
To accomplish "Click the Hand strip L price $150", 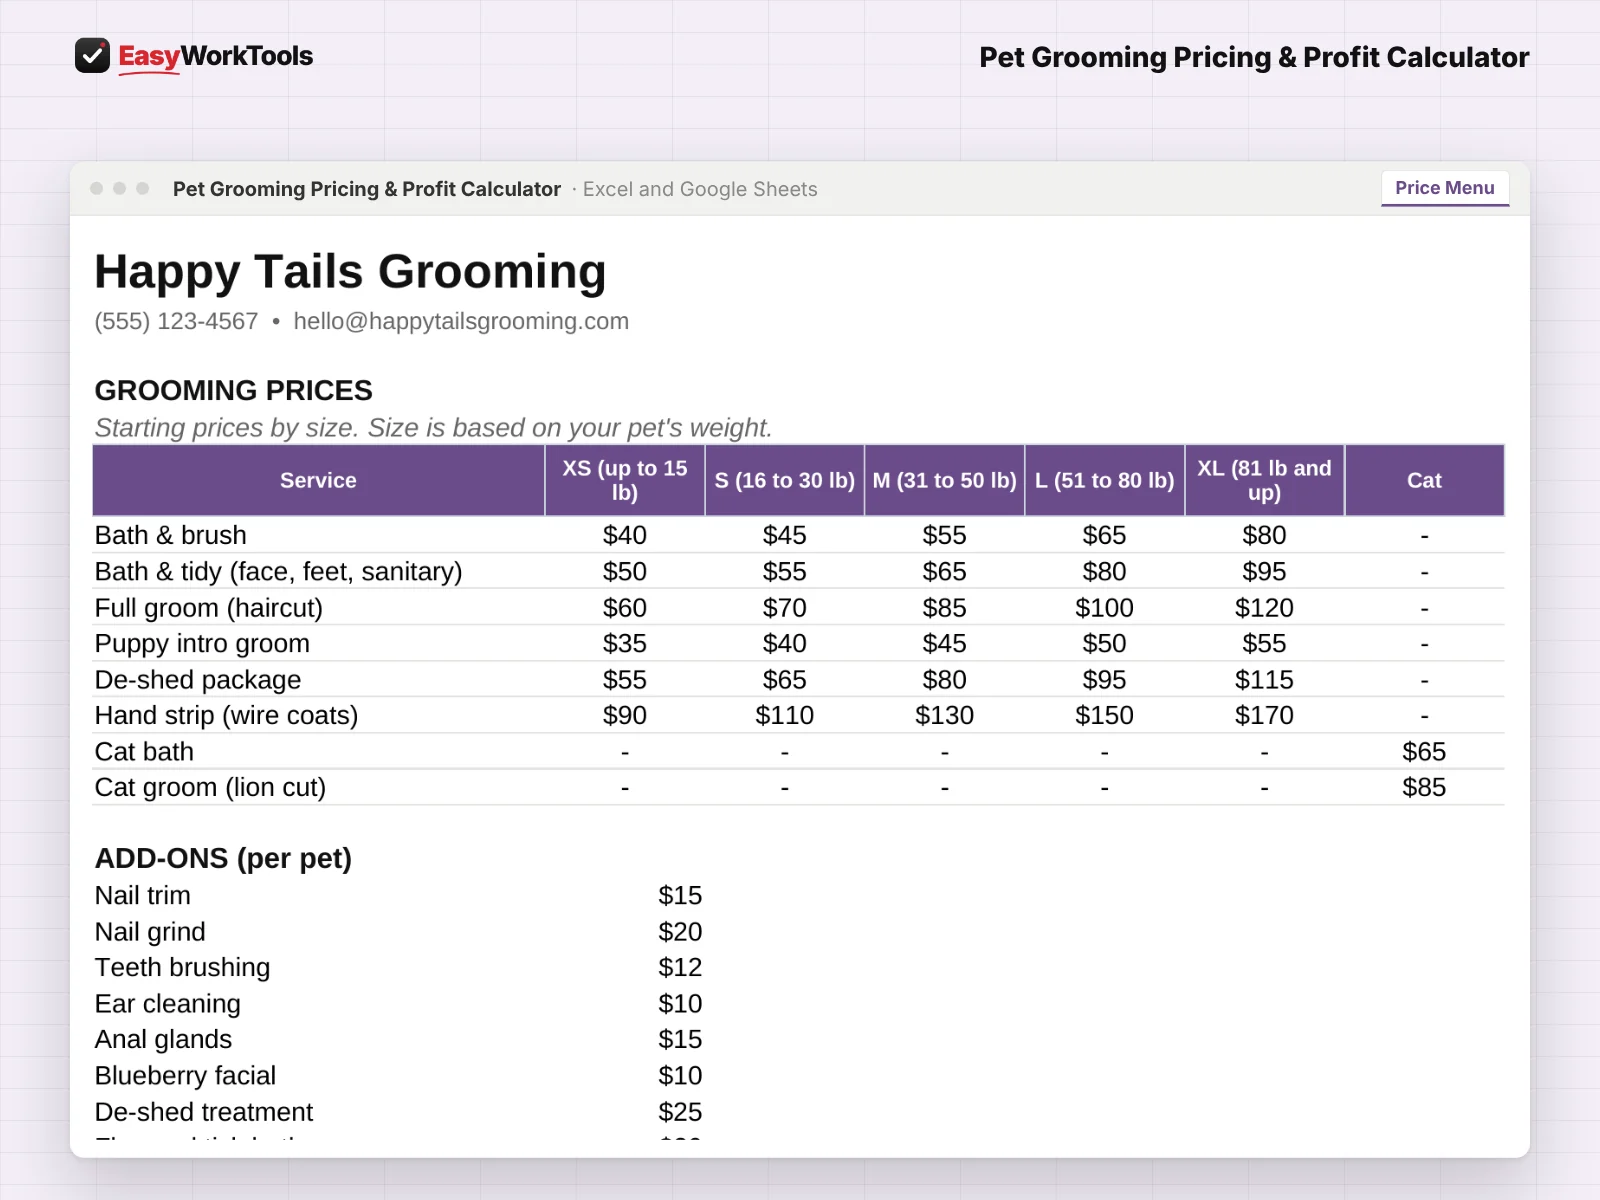I will pyautogui.click(x=1105, y=715).
